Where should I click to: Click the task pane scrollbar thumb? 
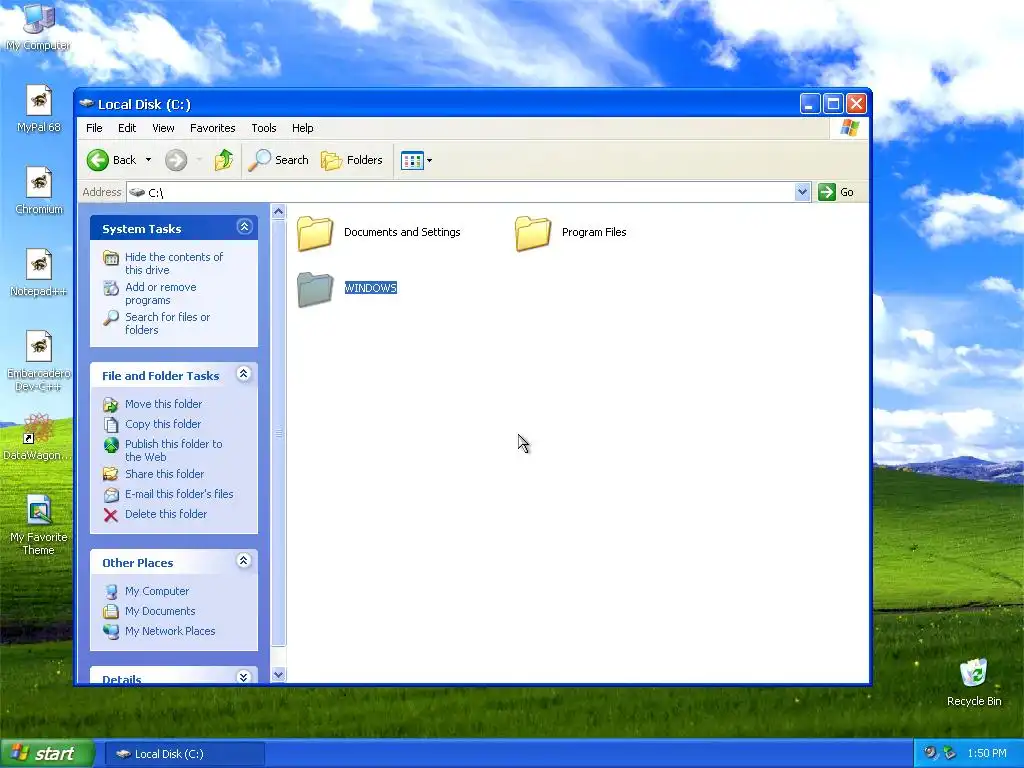(x=279, y=433)
